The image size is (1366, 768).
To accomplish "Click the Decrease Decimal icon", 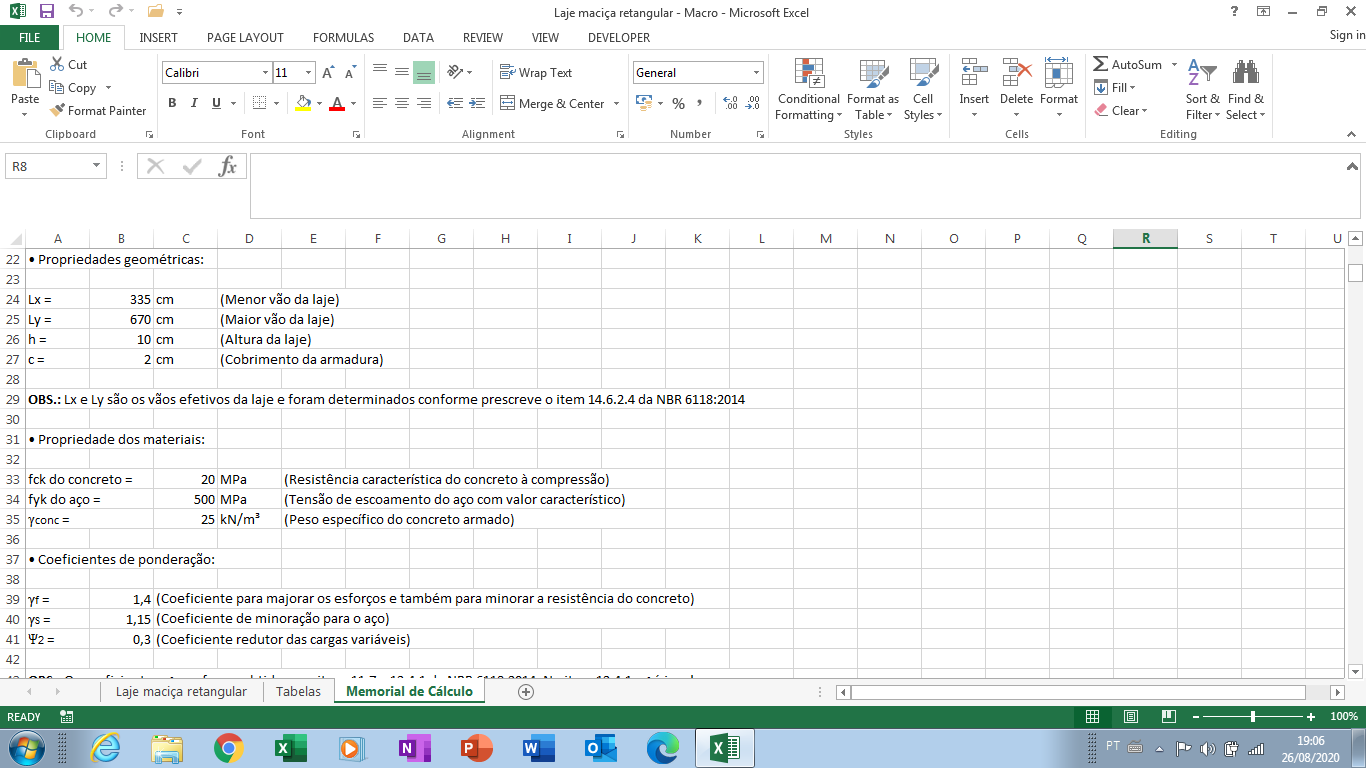I will coord(751,103).
